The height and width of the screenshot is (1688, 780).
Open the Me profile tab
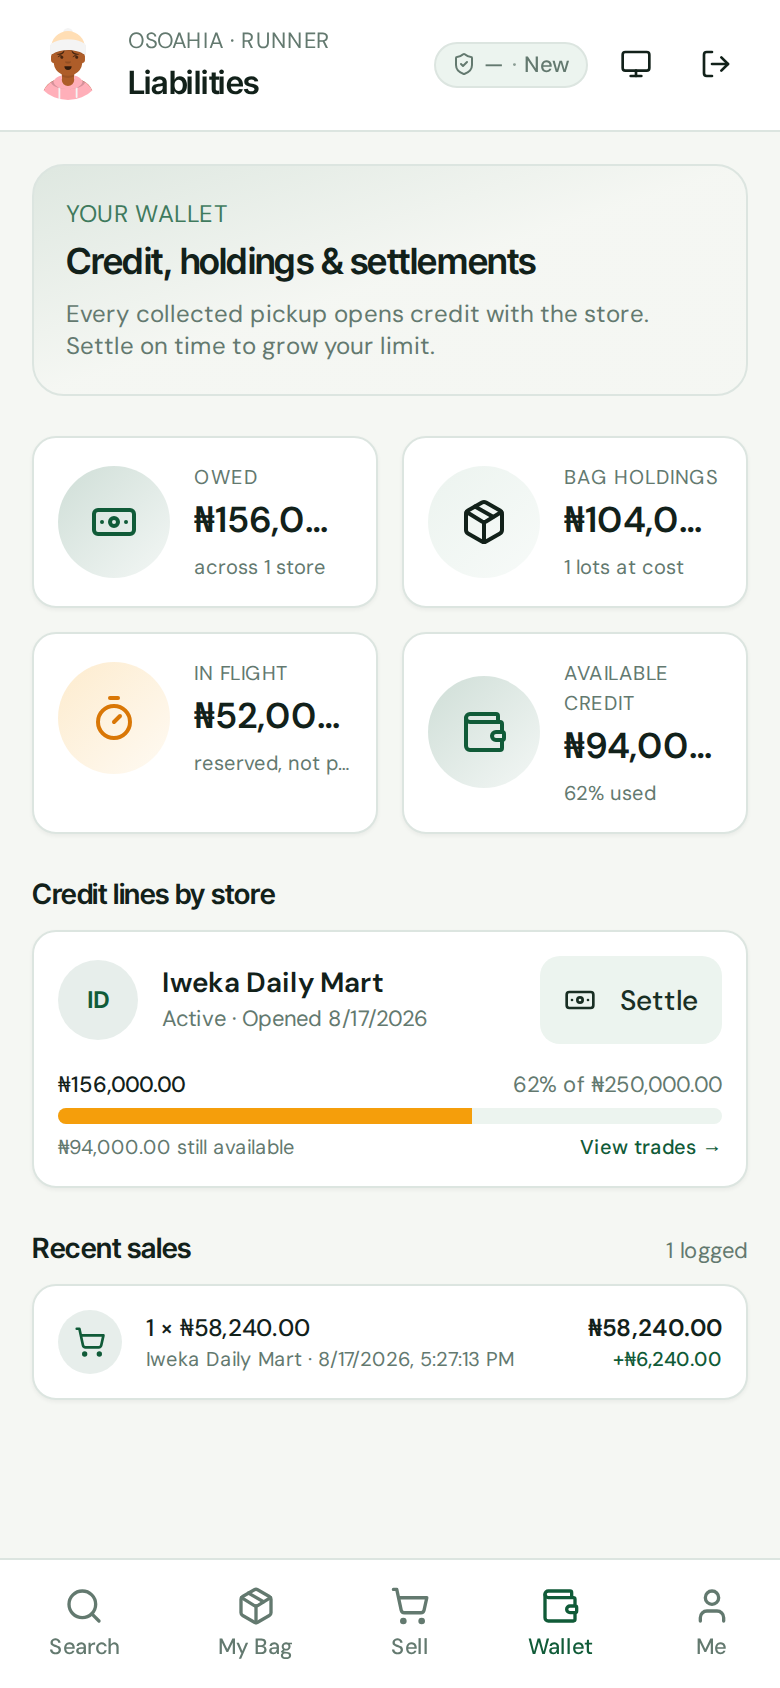711,1623
